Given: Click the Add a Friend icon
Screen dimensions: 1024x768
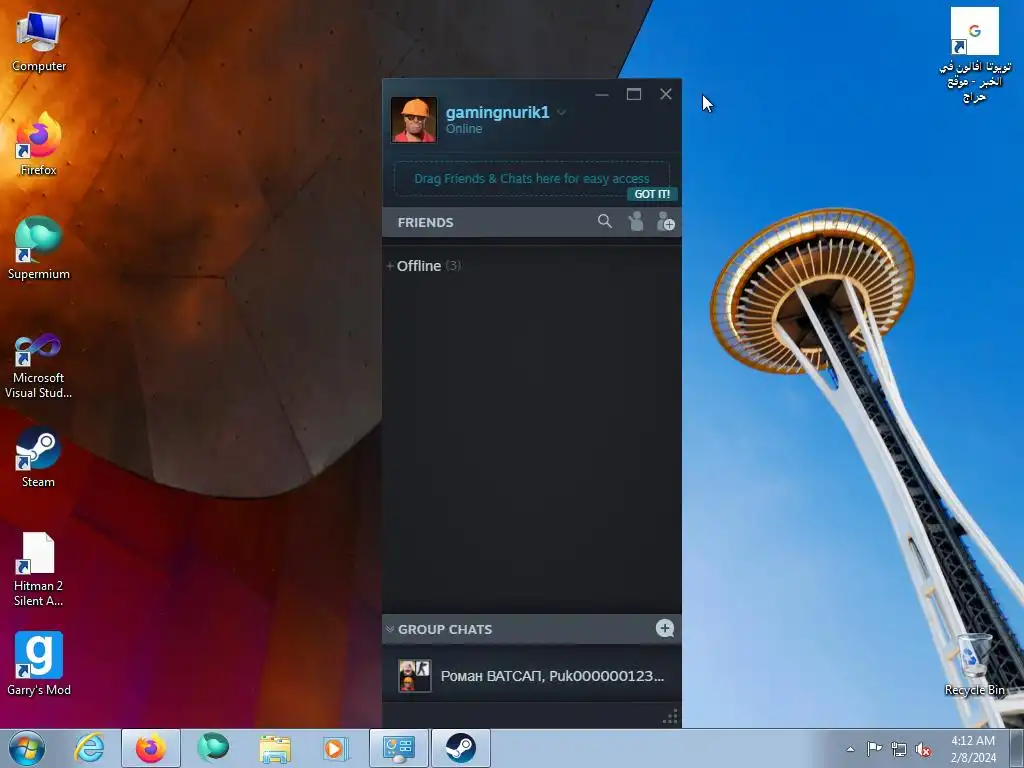Looking at the screenshot, I should 665,222.
